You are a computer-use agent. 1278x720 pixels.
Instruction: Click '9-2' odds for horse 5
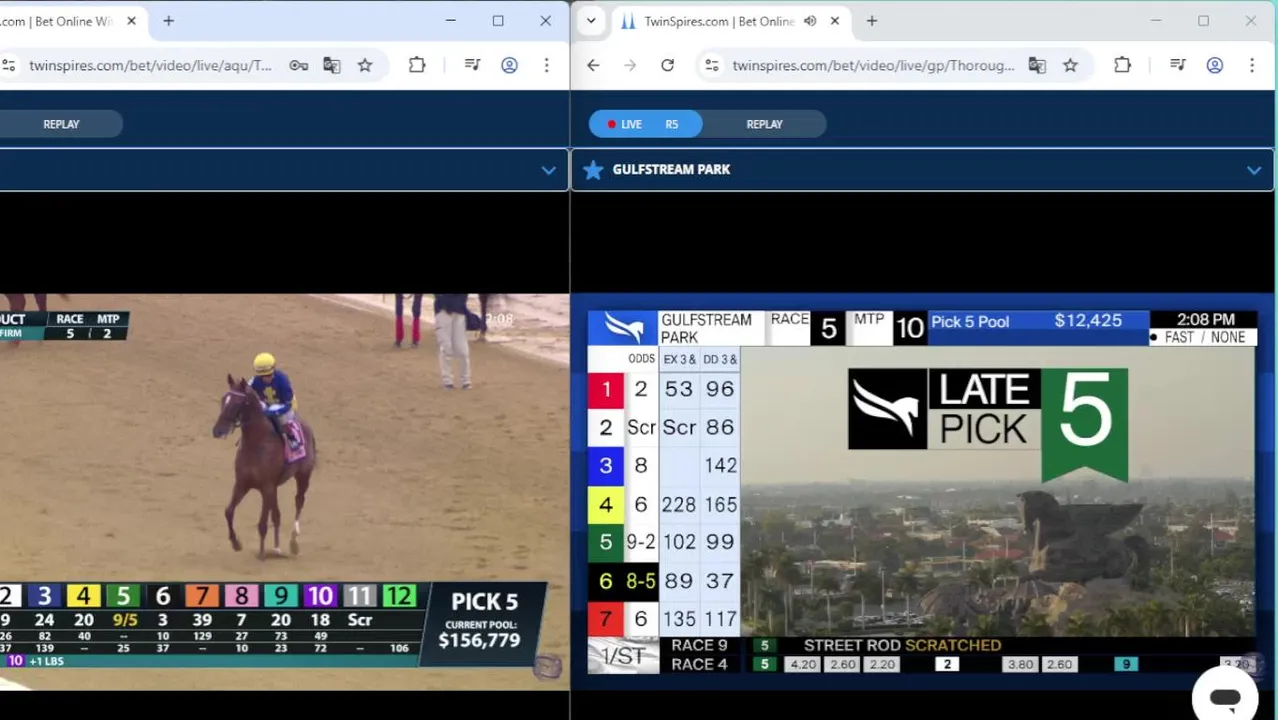click(641, 542)
